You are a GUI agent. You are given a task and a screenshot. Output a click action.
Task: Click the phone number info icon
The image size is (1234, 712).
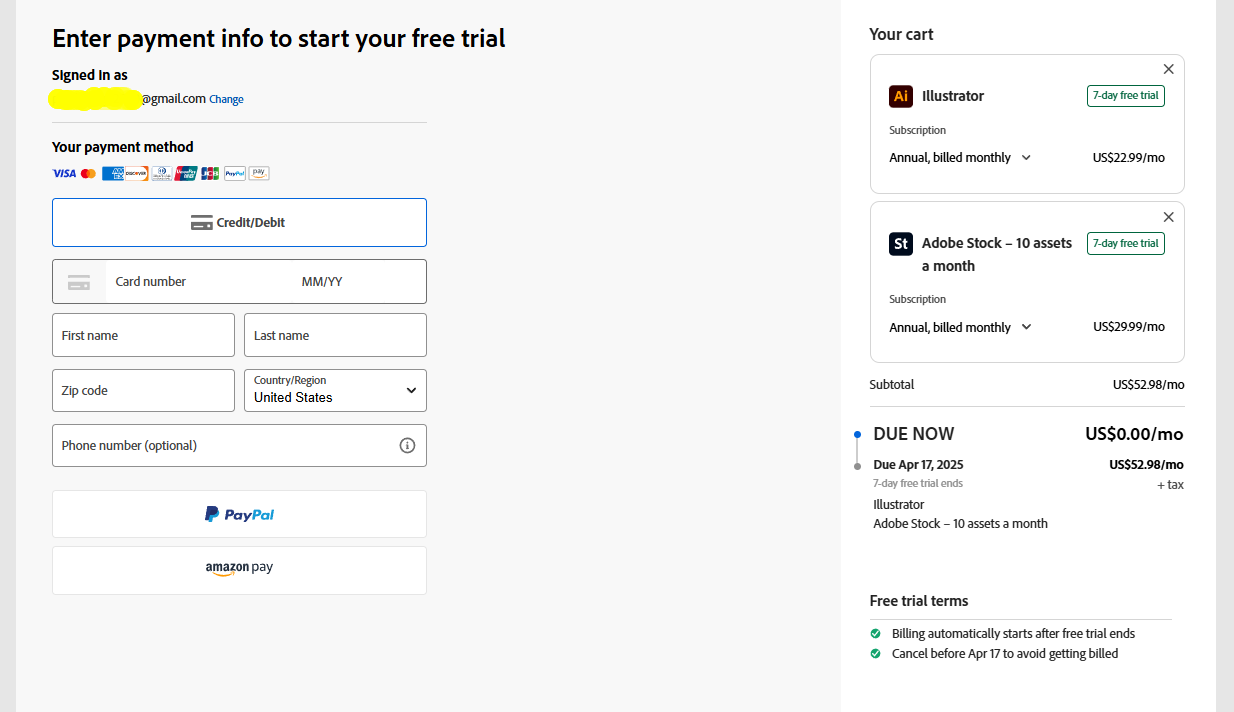(x=407, y=446)
